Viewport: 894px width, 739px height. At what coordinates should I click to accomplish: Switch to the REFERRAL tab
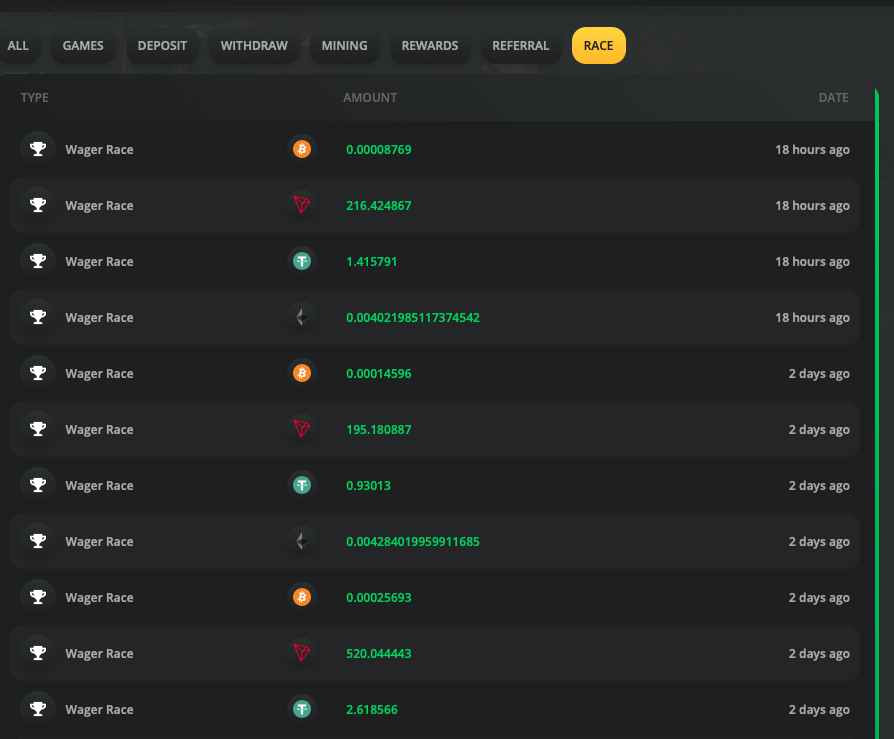[521, 46]
